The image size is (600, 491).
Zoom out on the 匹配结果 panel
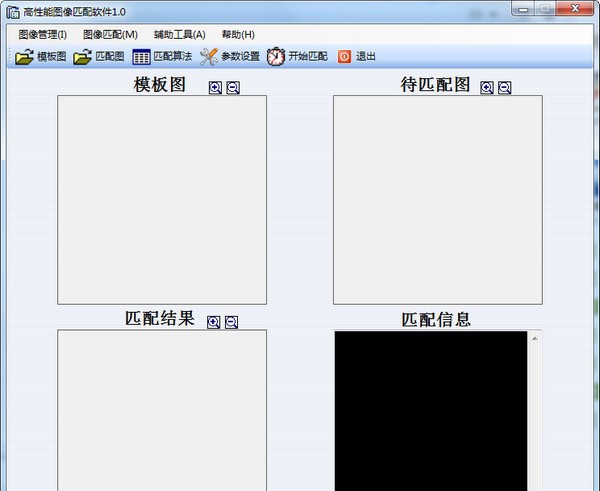[231, 322]
